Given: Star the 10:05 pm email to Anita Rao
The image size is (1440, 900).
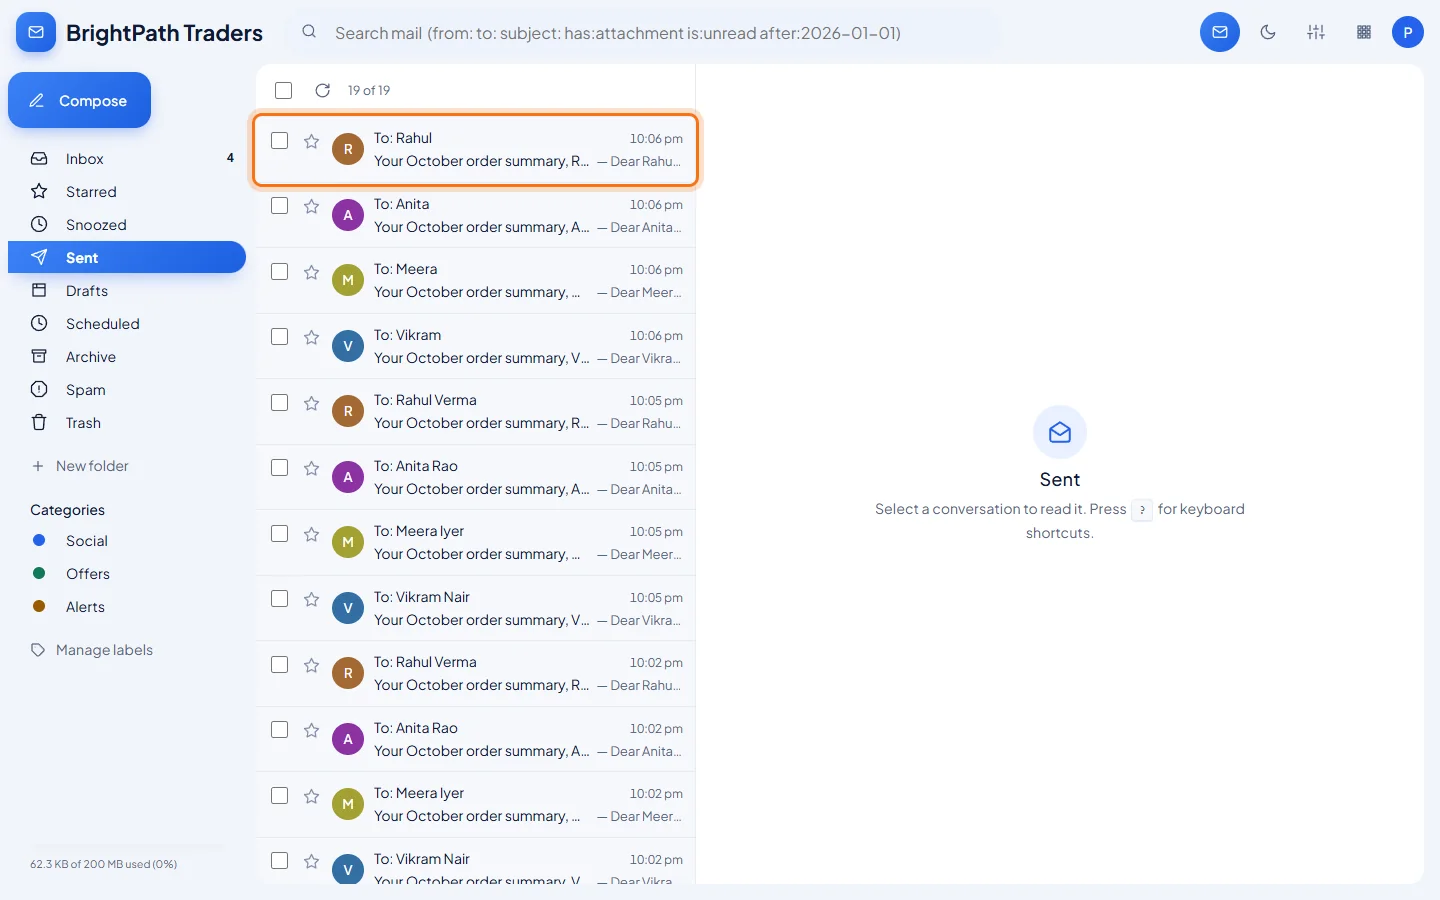Looking at the screenshot, I should click(x=312, y=468).
